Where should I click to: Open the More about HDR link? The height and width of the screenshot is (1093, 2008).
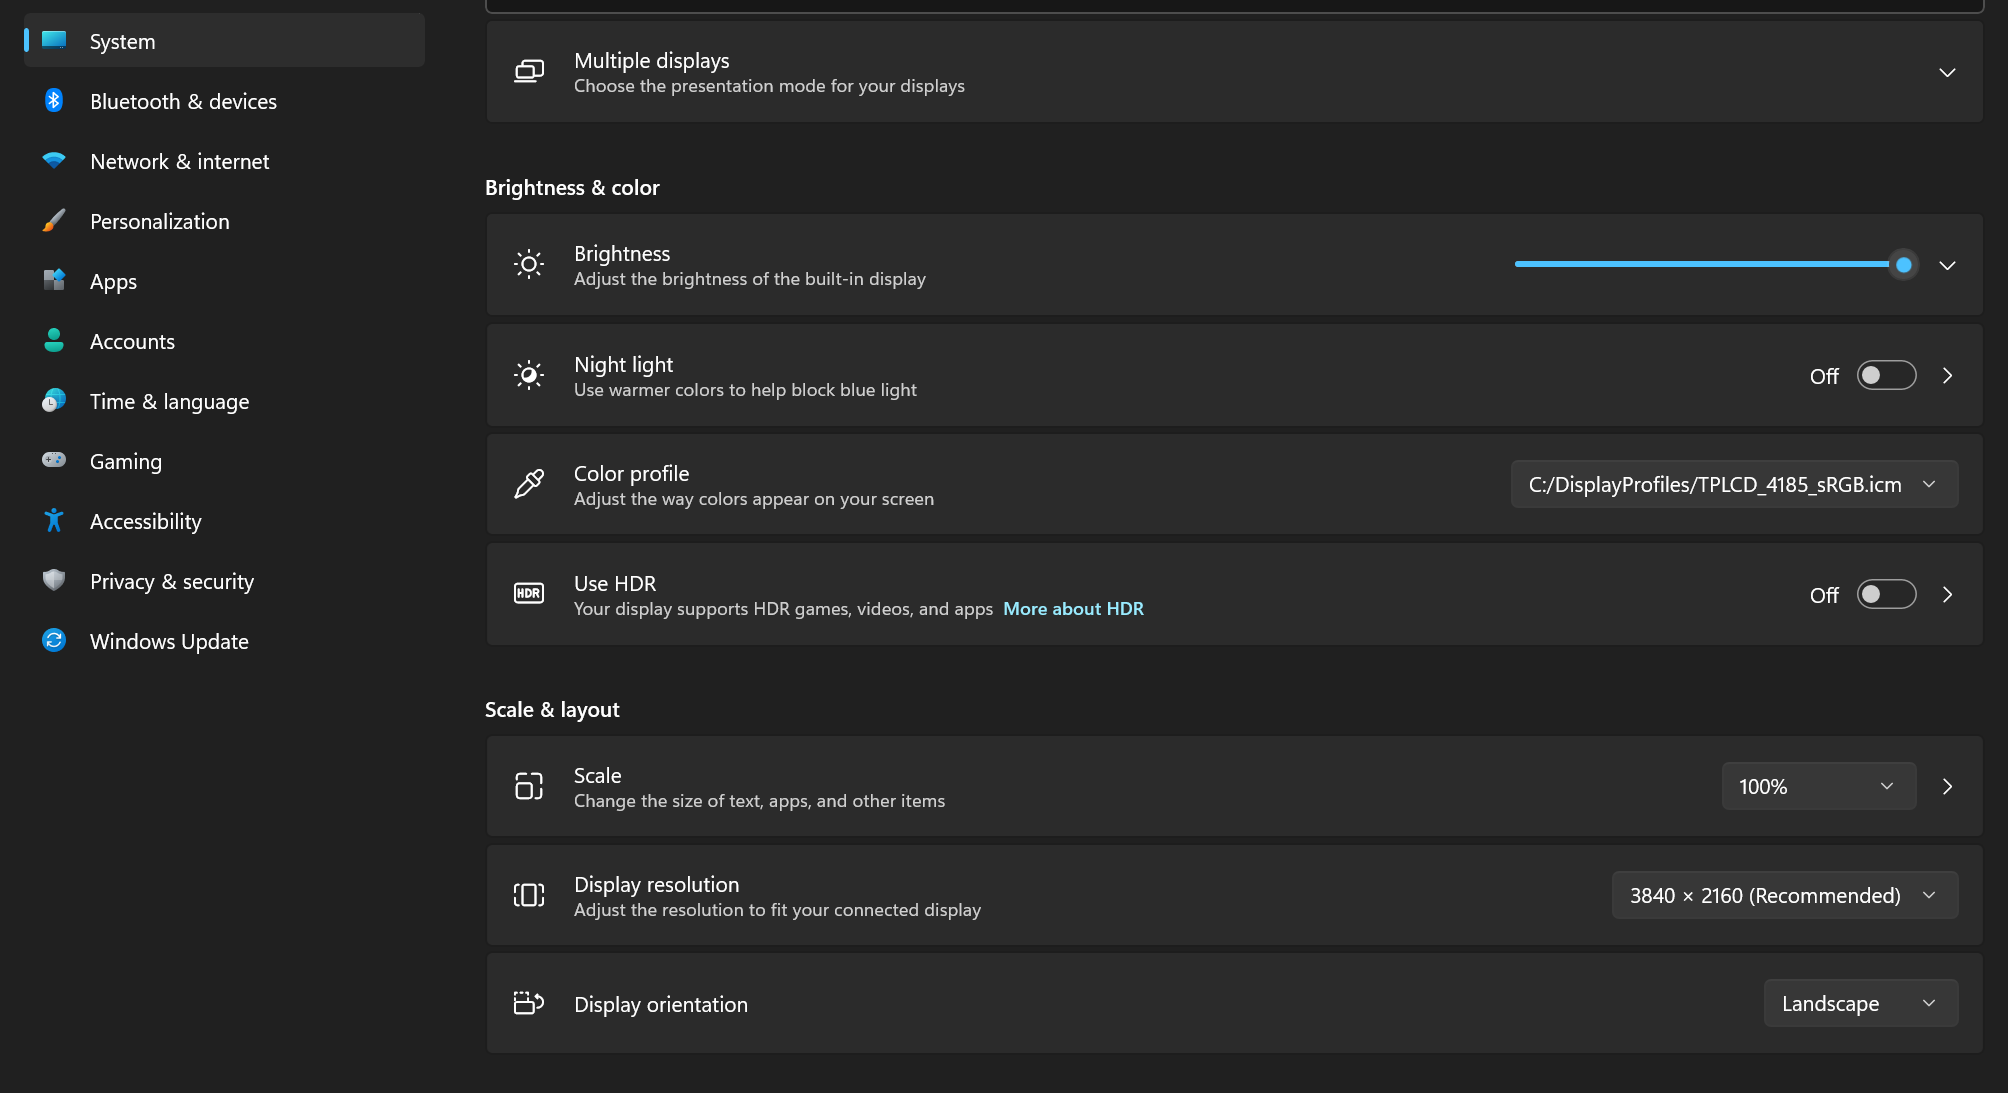1073,609
